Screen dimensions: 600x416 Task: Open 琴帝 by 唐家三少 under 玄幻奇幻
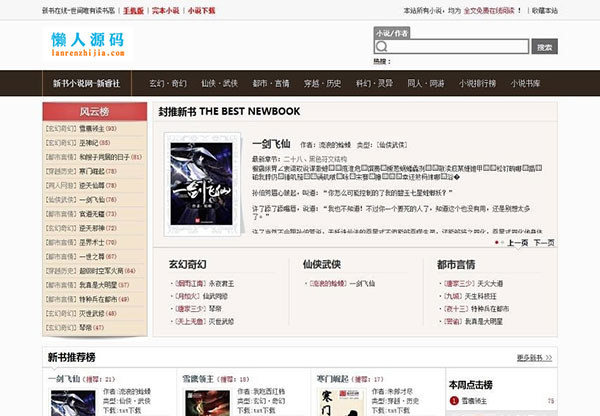(215, 308)
